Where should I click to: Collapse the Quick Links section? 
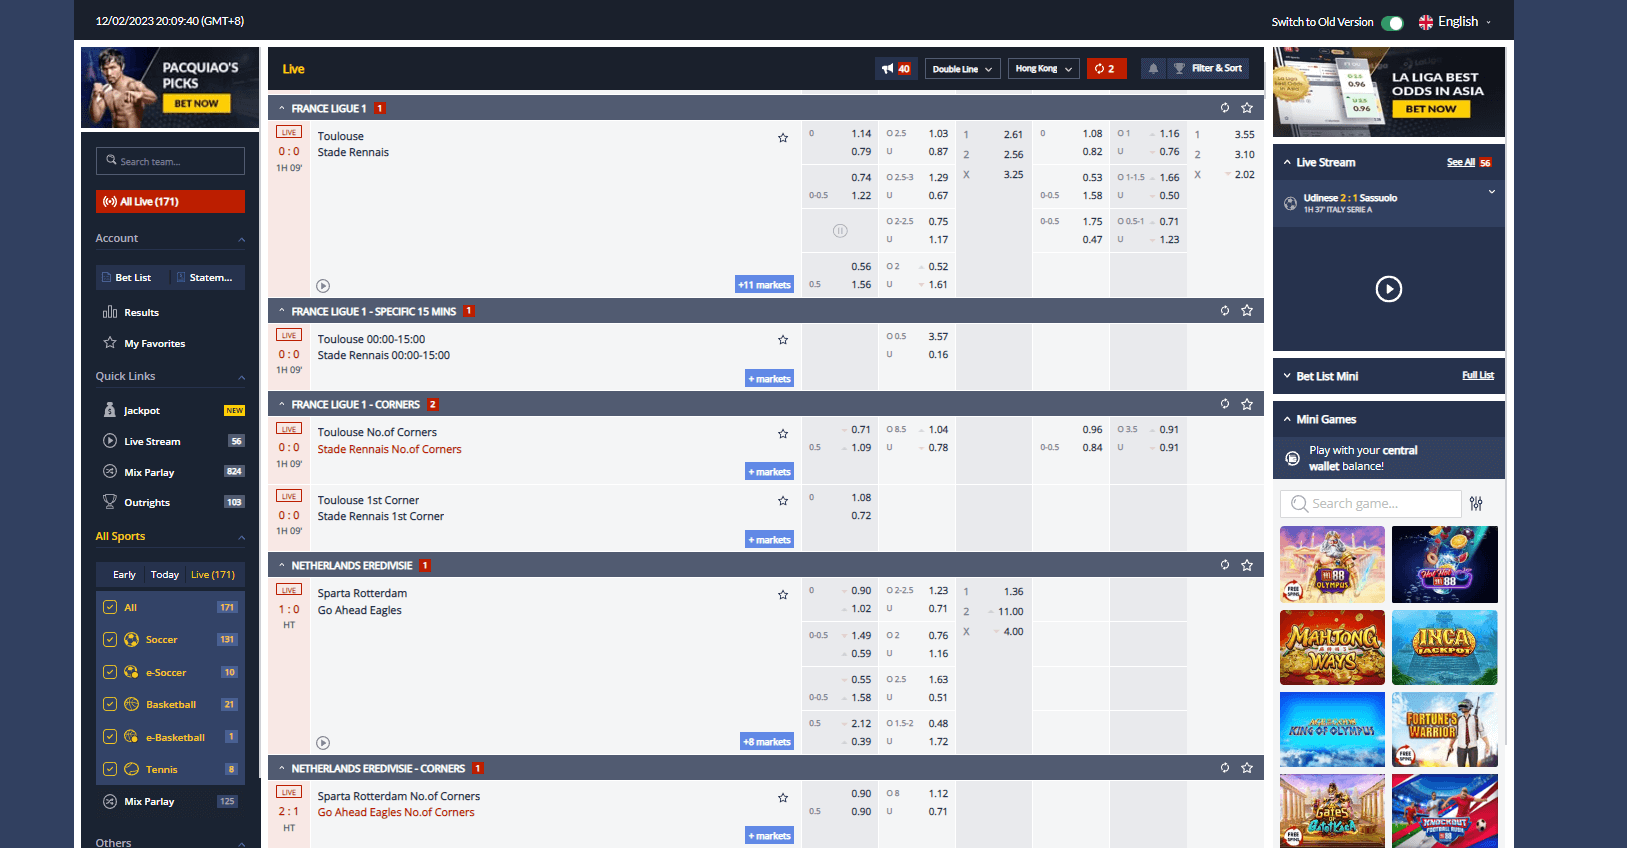click(242, 377)
